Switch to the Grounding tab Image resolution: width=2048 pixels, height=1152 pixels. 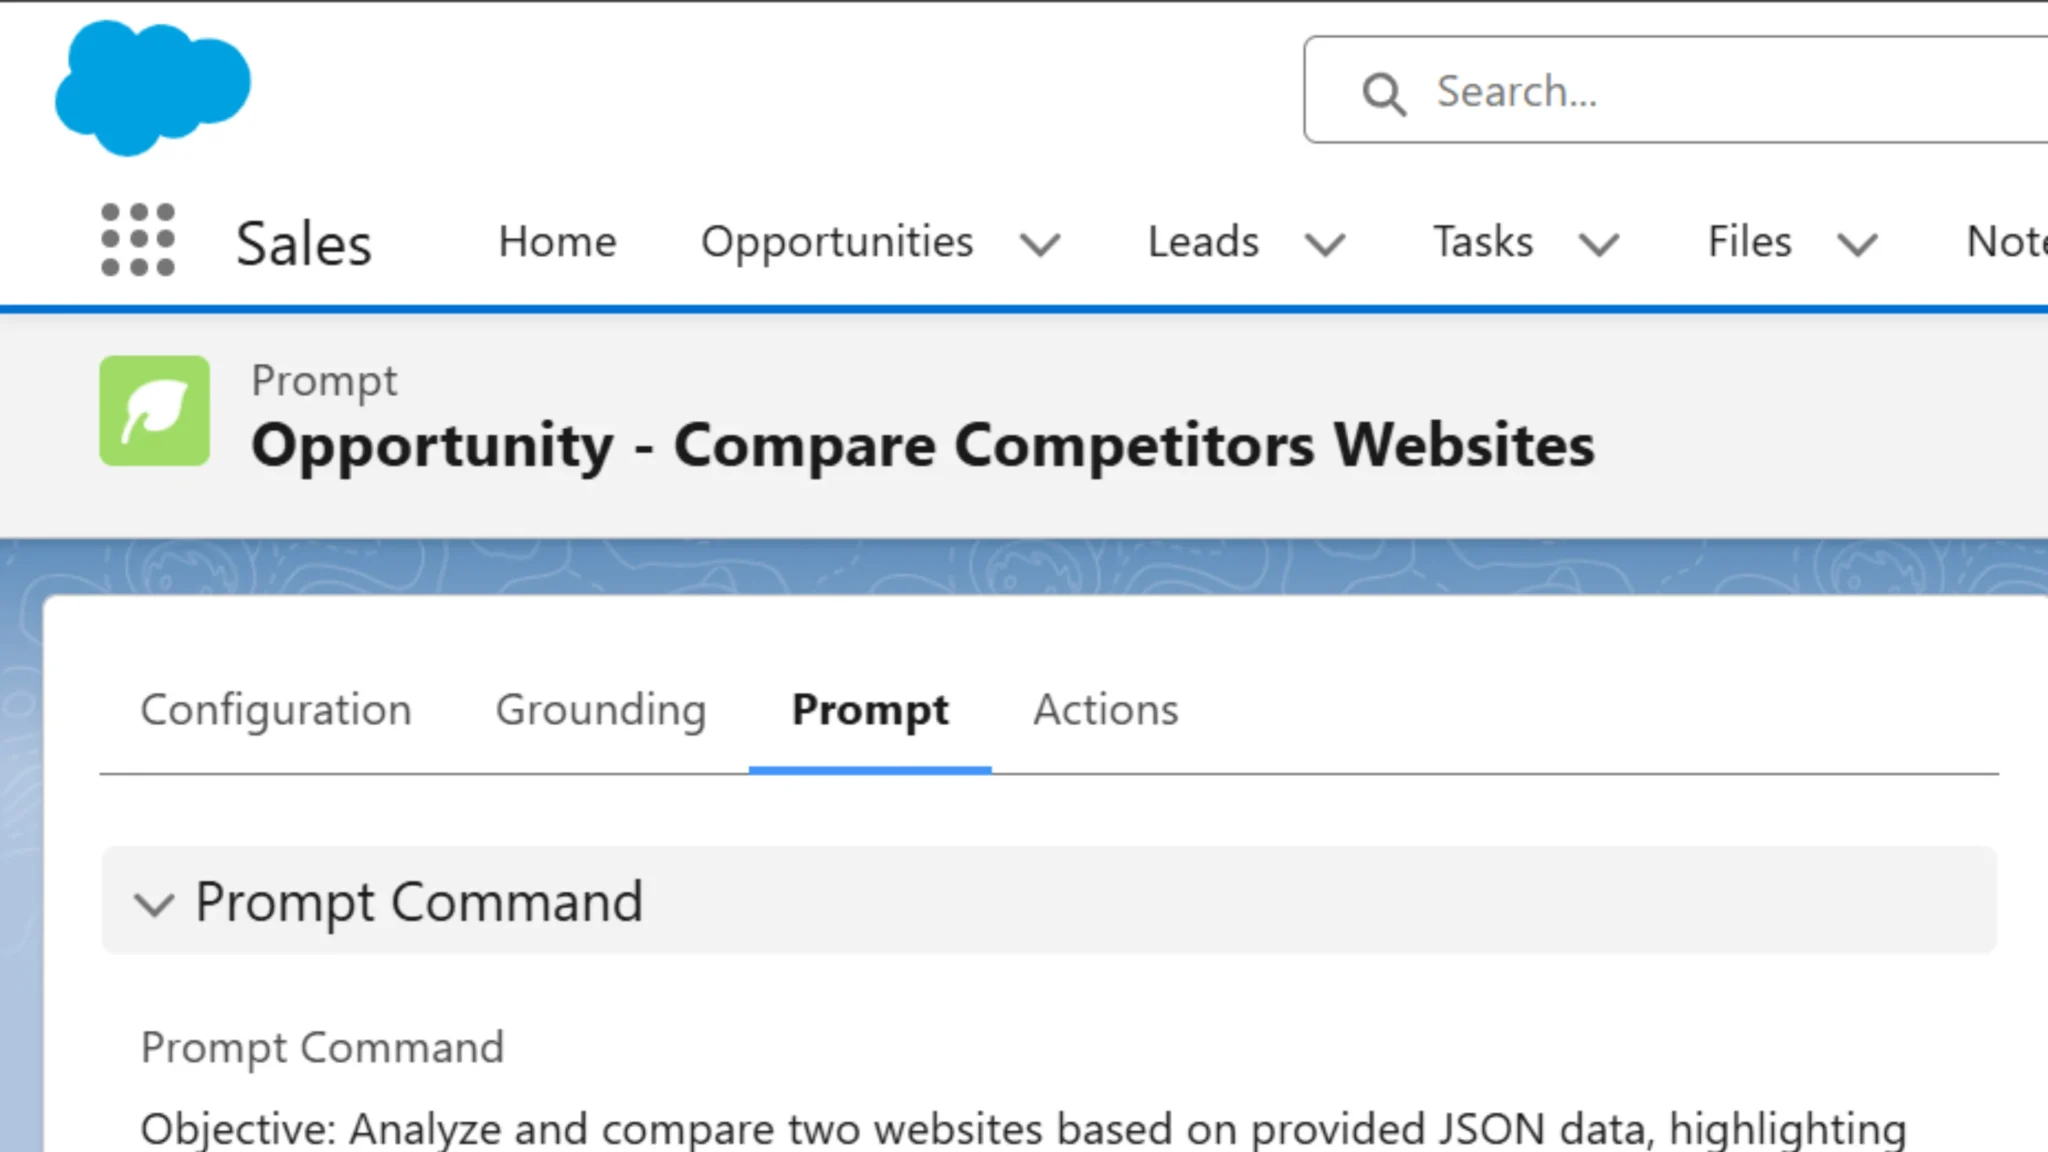(x=601, y=710)
